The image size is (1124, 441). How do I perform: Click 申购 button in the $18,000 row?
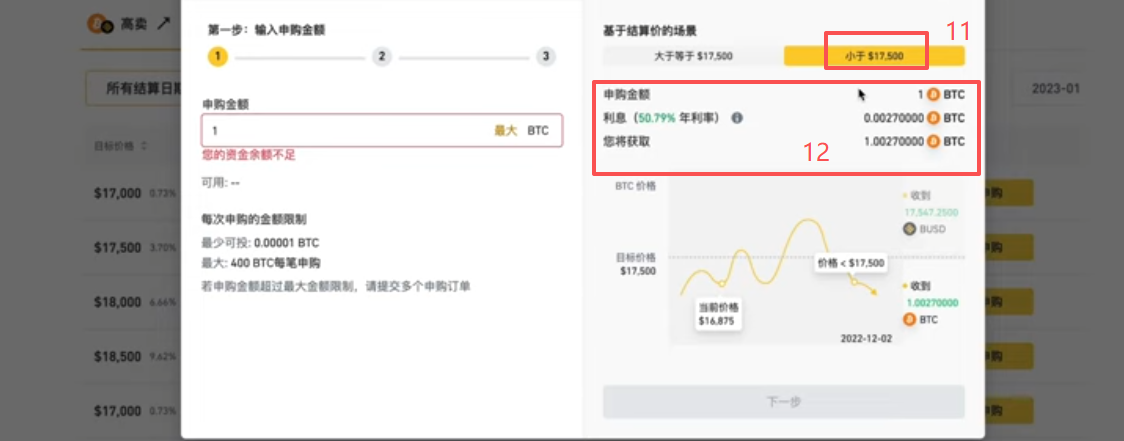(x=1009, y=302)
